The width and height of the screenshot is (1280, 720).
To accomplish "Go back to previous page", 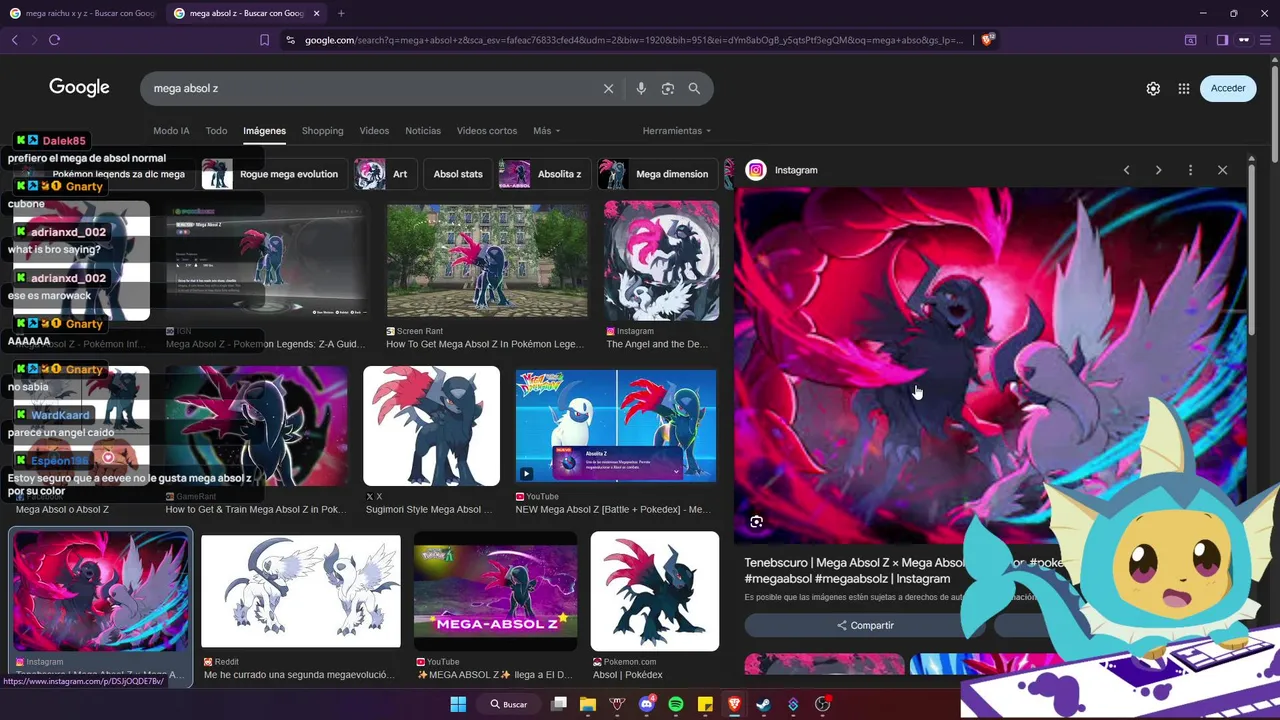I will point(14,40).
